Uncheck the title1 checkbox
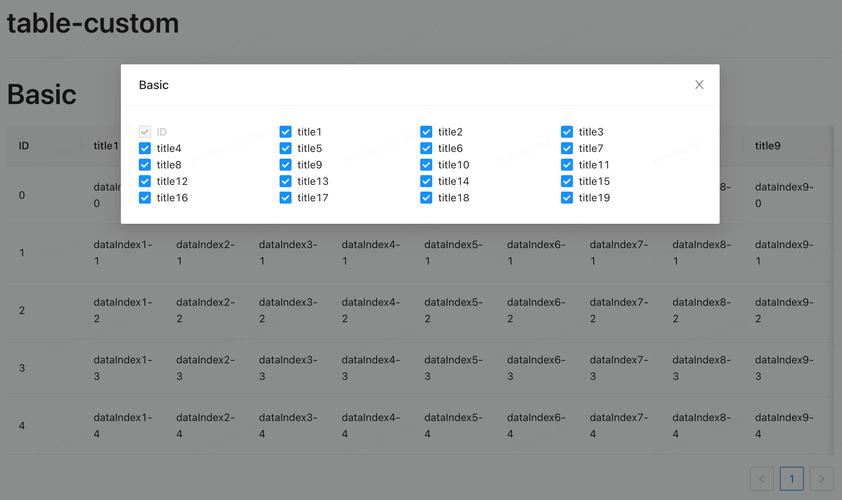 pos(286,132)
